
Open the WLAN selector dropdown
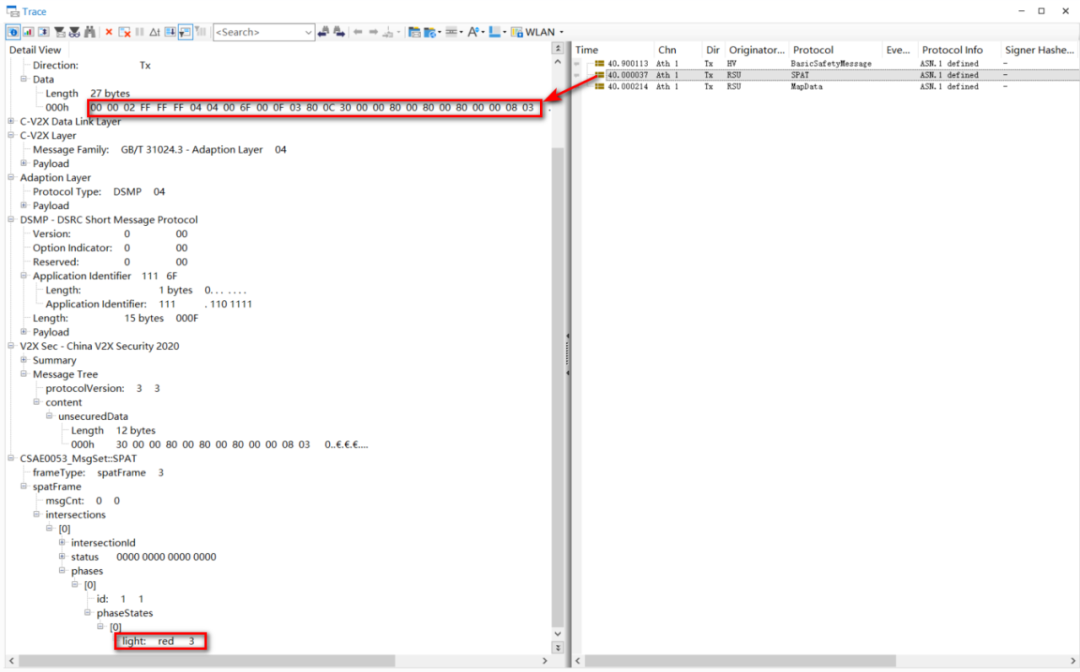point(538,32)
